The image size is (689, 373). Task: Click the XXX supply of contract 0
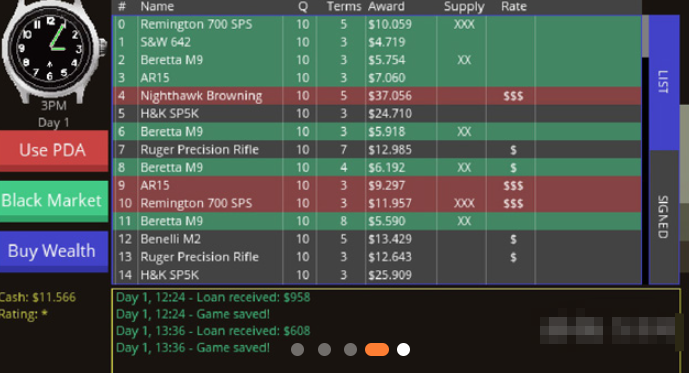pyautogui.click(x=464, y=25)
